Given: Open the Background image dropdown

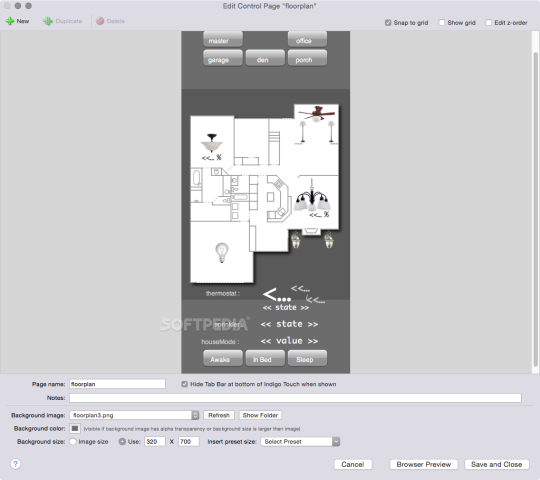Looking at the screenshot, I should (134, 415).
